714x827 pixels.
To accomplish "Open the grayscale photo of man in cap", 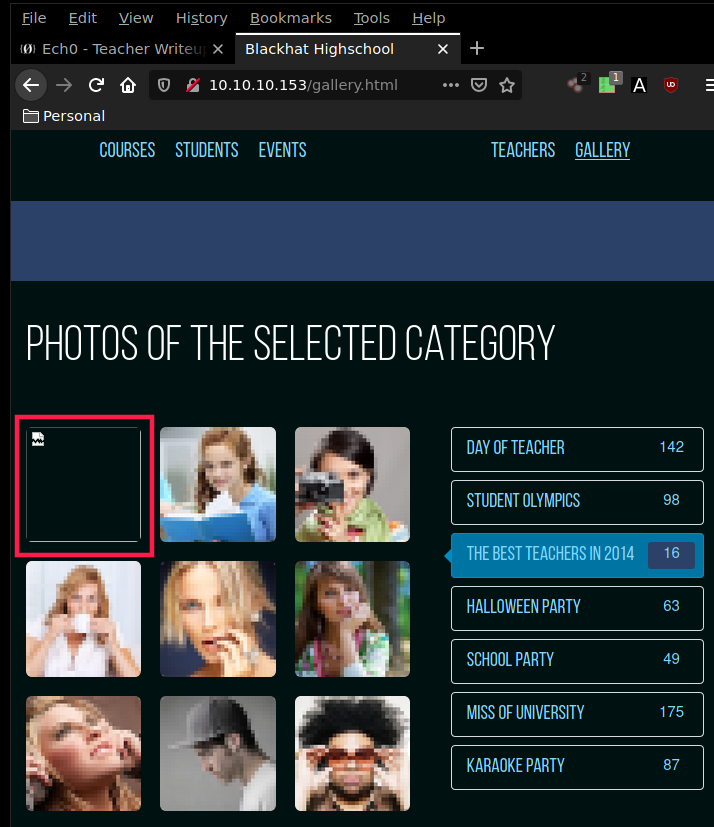I will pyautogui.click(x=218, y=753).
